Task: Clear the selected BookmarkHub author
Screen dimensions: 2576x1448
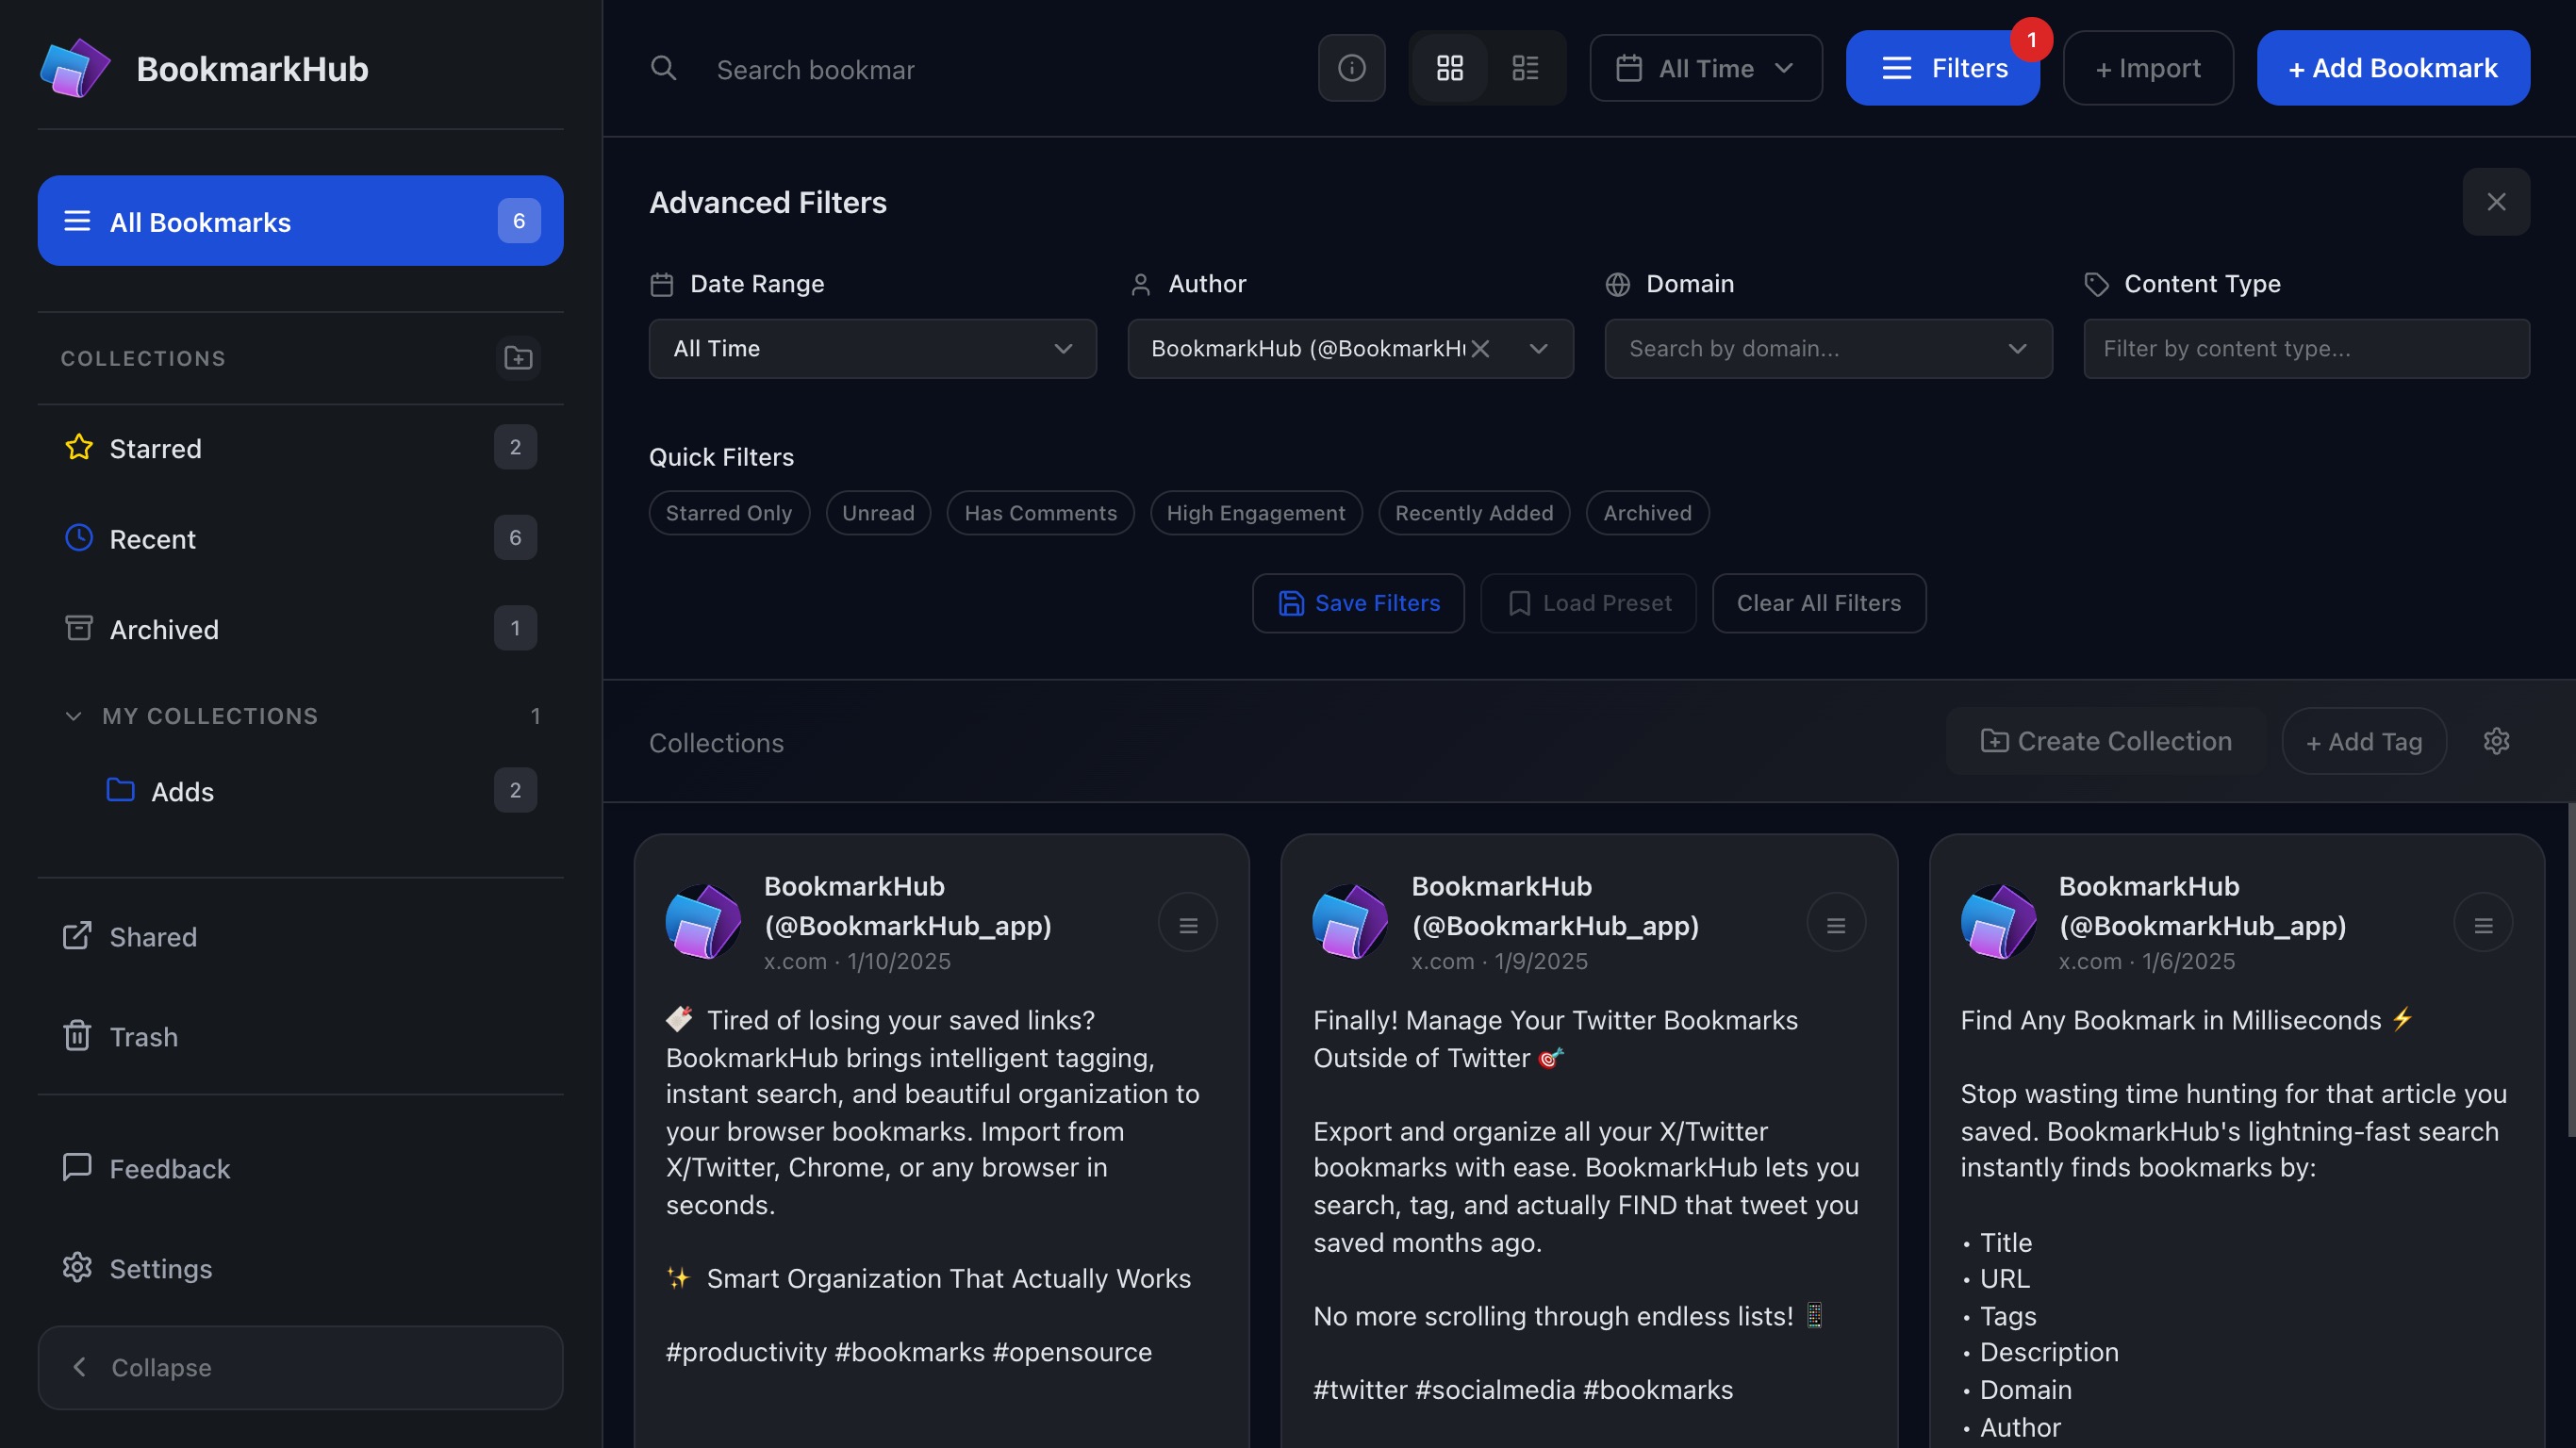Action: (x=1481, y=349)
